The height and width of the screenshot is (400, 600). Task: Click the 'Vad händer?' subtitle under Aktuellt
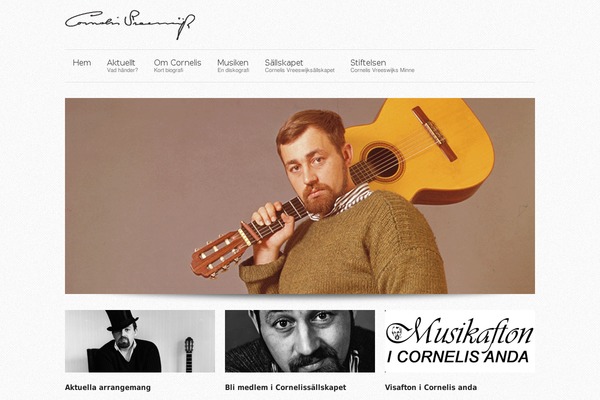point(122,70)
